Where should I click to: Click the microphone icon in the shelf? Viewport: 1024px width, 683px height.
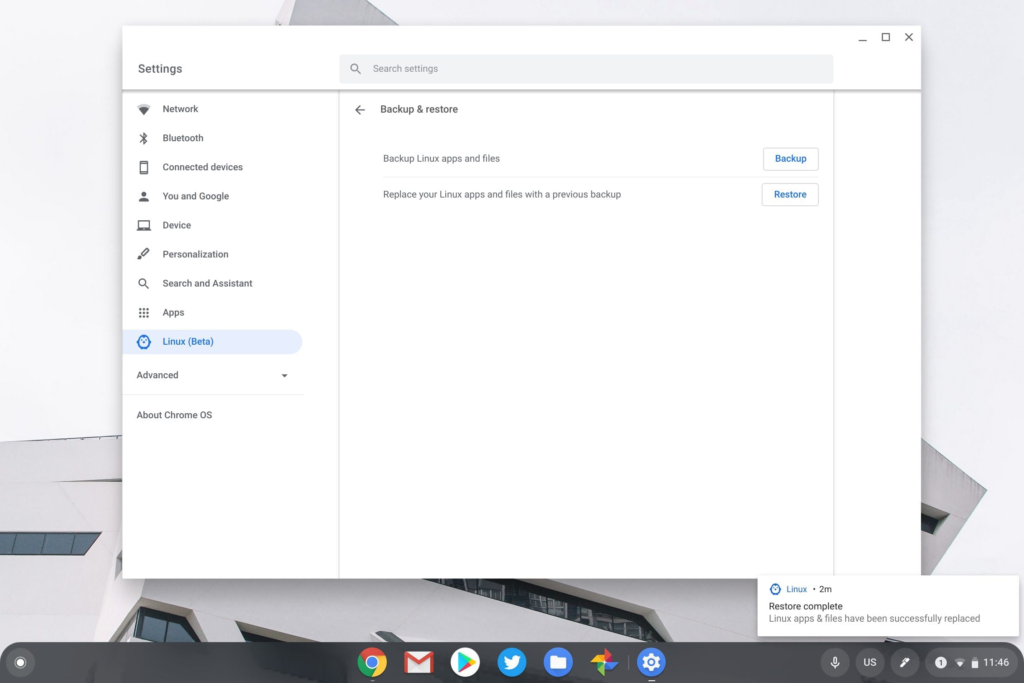tap(835, 663)
